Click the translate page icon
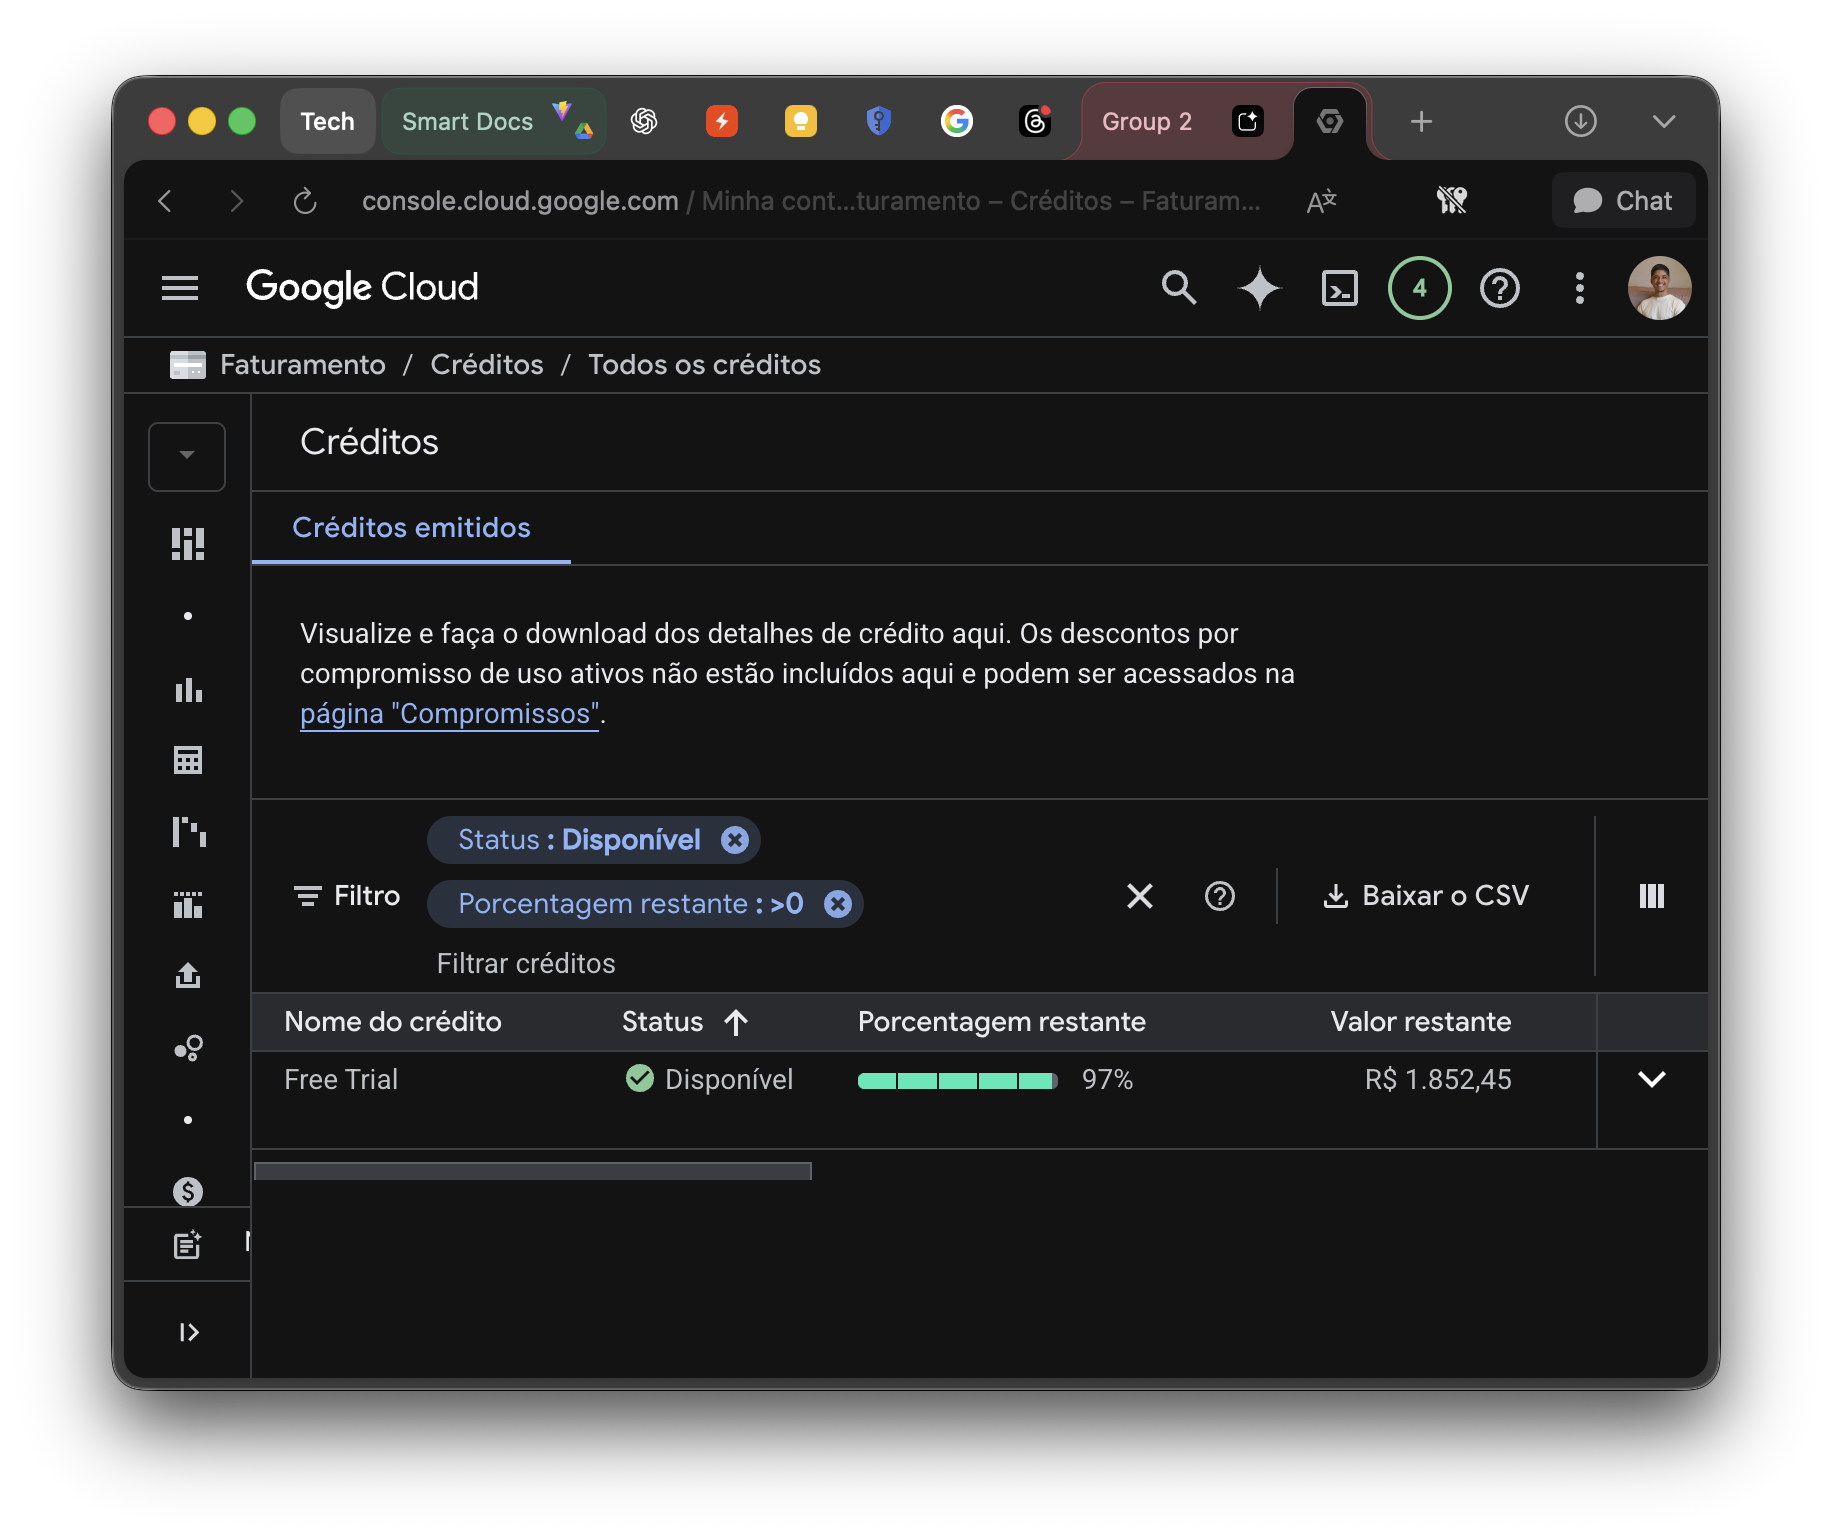The image size is (1832, 1538). pos(1321,201)
